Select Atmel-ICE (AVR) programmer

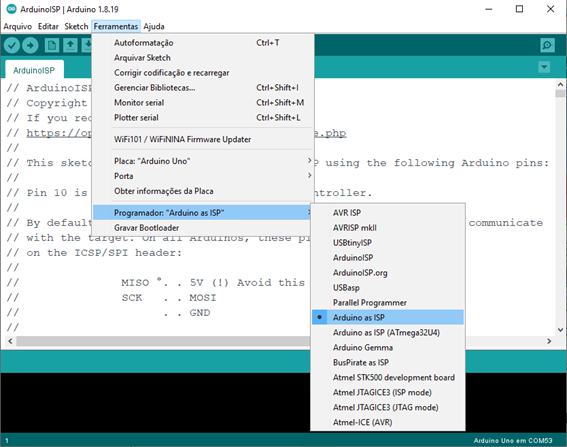coord(388,422)
